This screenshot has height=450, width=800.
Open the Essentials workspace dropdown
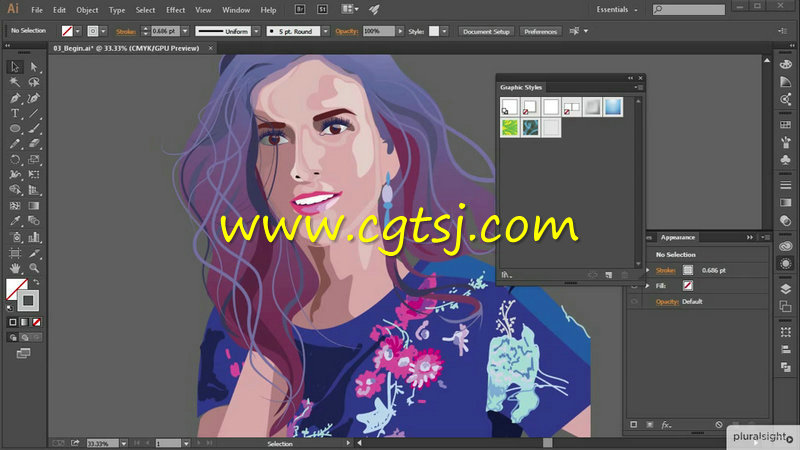617,10
